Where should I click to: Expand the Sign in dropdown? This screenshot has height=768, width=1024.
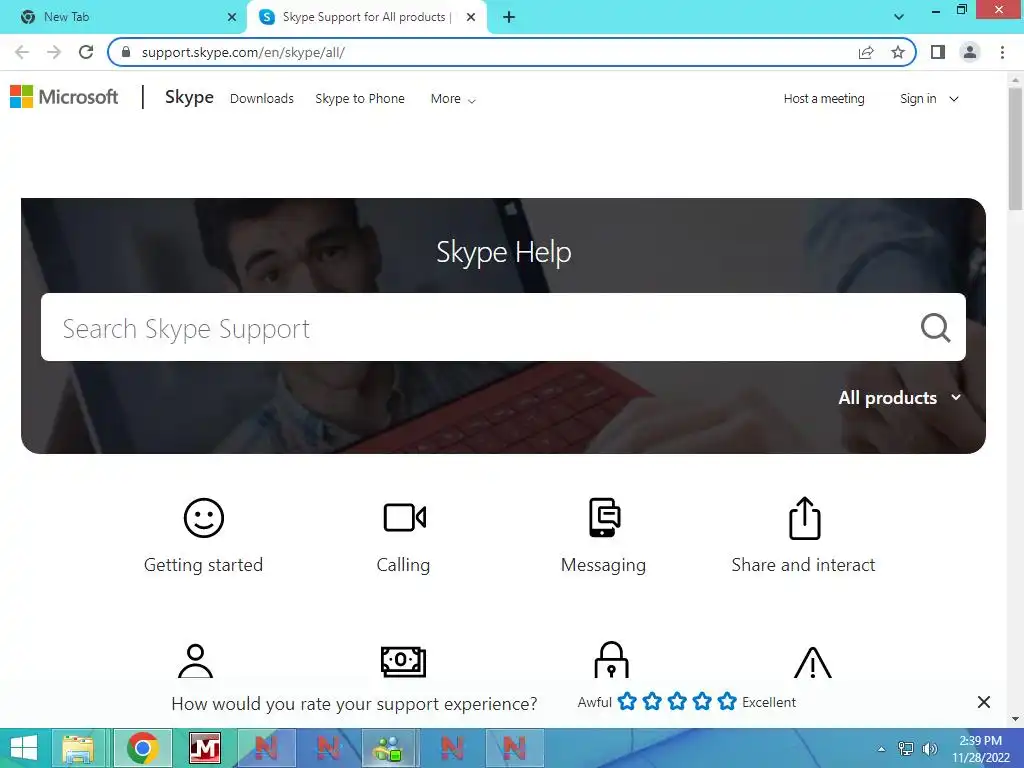[929, 99]
